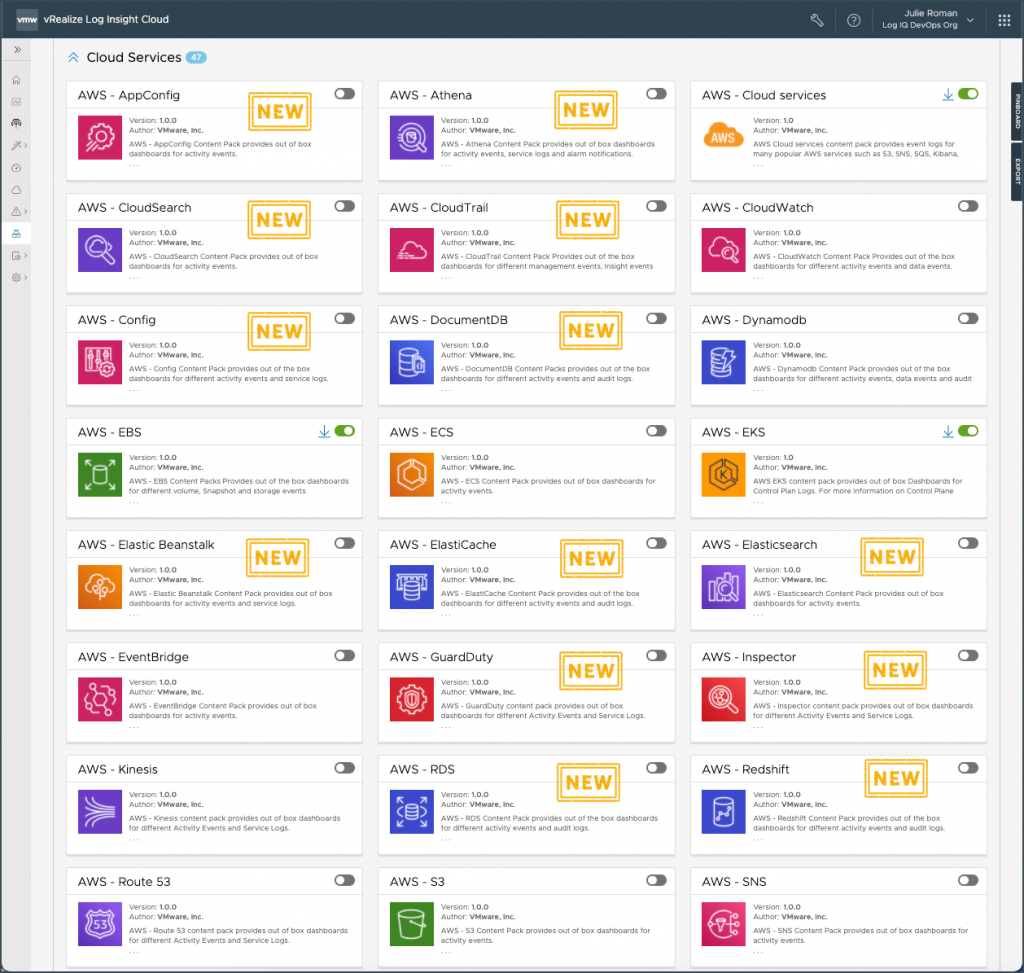Open the AWS - ElastiCache card title
Image resolution: width=1024 pixels, height=973 pixels.
[x=443, y=545]
